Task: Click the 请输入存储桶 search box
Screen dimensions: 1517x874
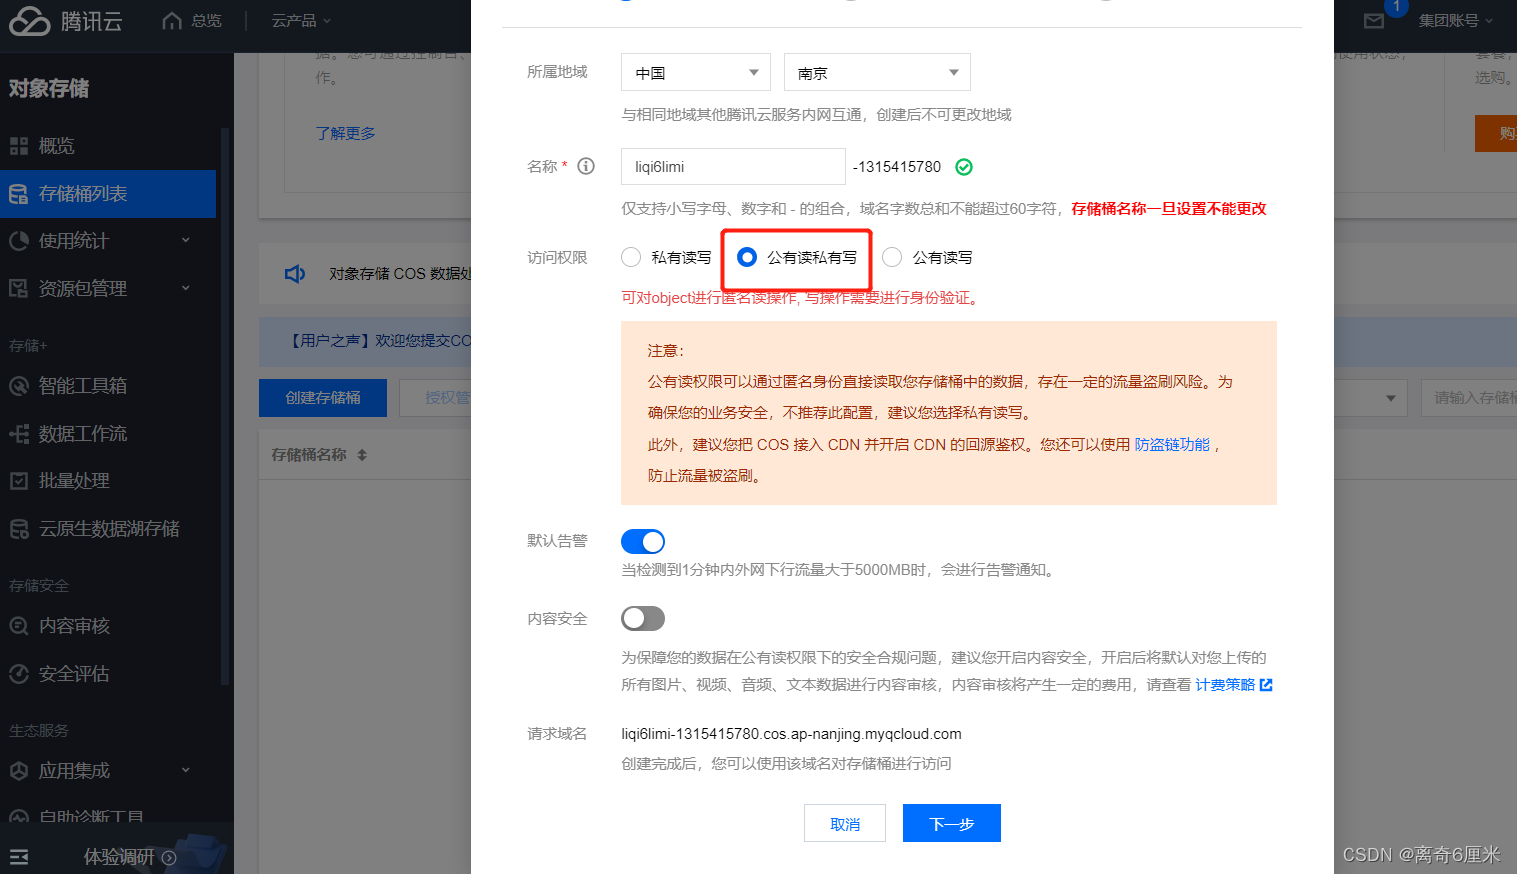Action: tap(1469, 398)
